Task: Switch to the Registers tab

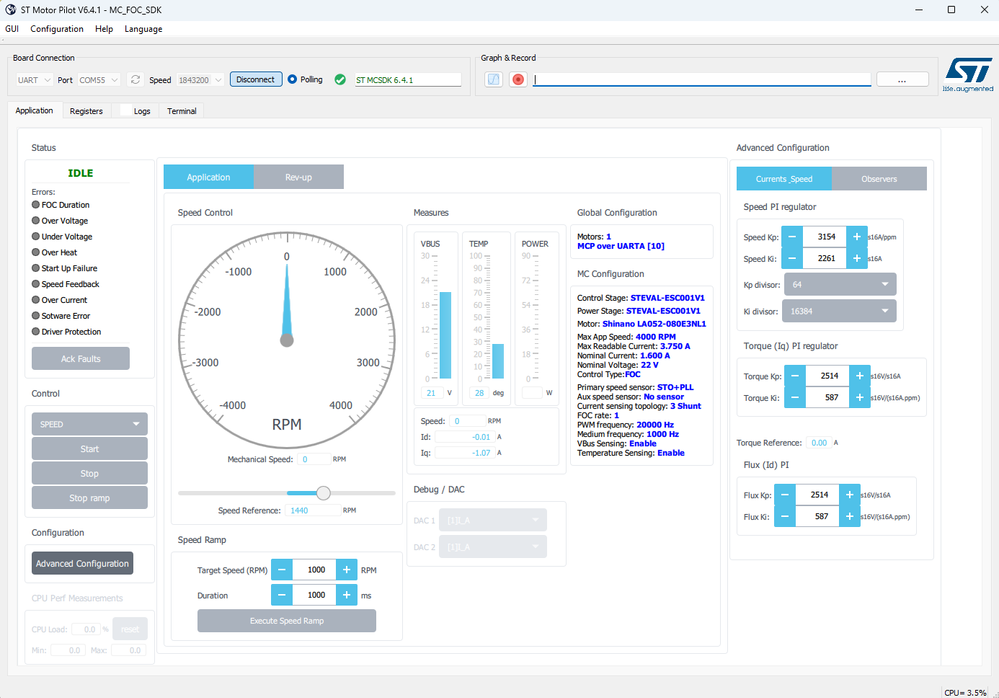Action: coord(86,111)
